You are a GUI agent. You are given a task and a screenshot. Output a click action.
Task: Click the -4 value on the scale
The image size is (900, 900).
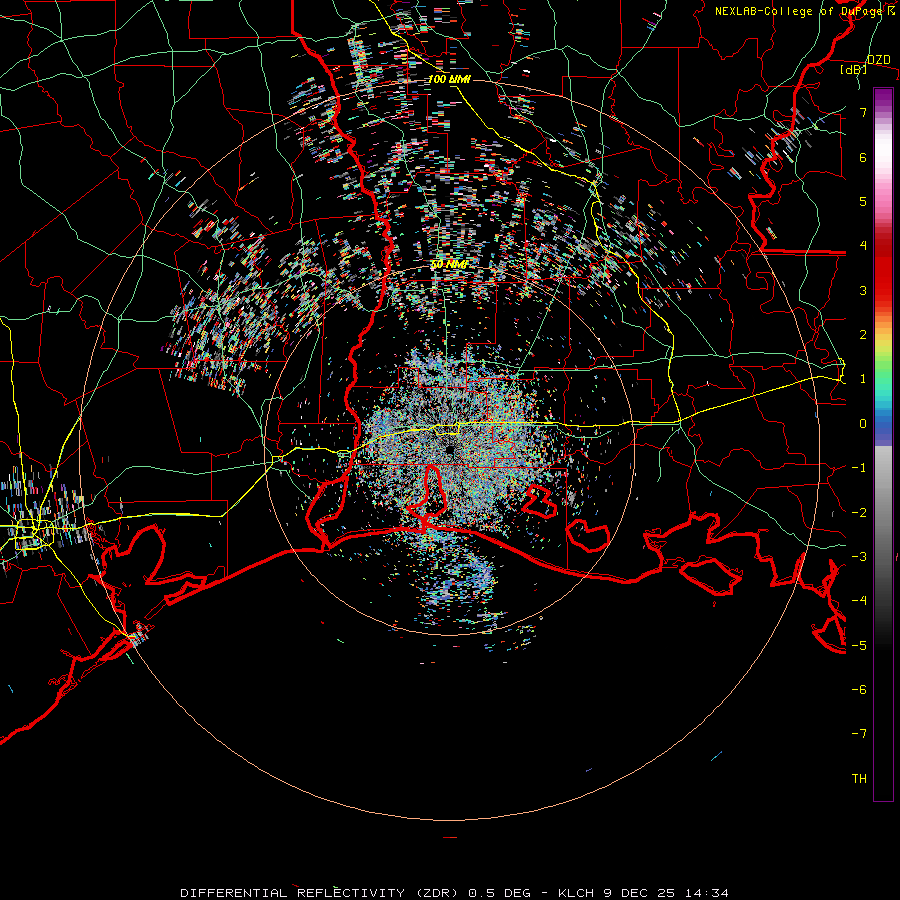click(859, 601)
